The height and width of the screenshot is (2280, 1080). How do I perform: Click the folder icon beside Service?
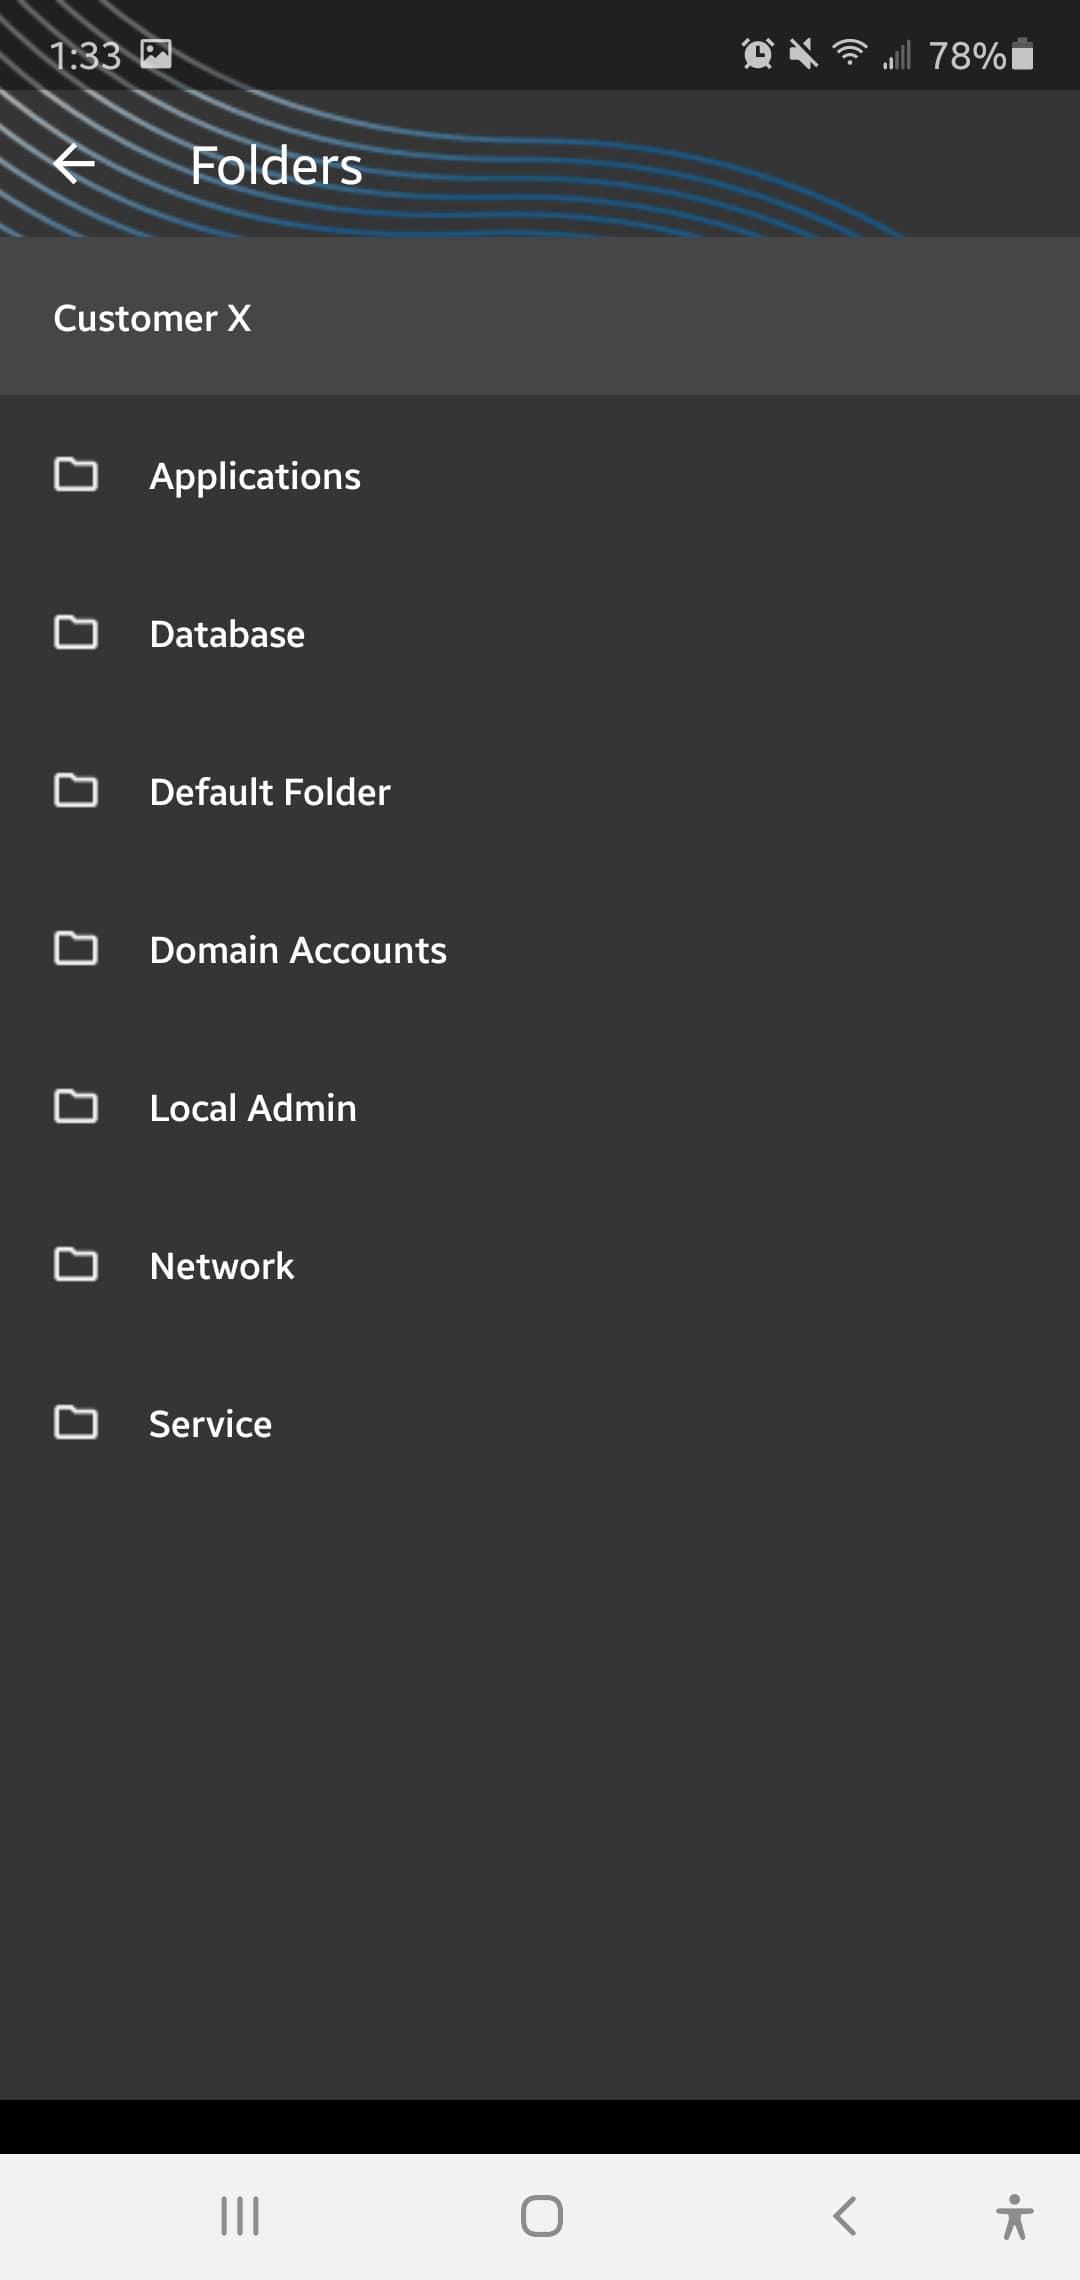pos(76,1423)
